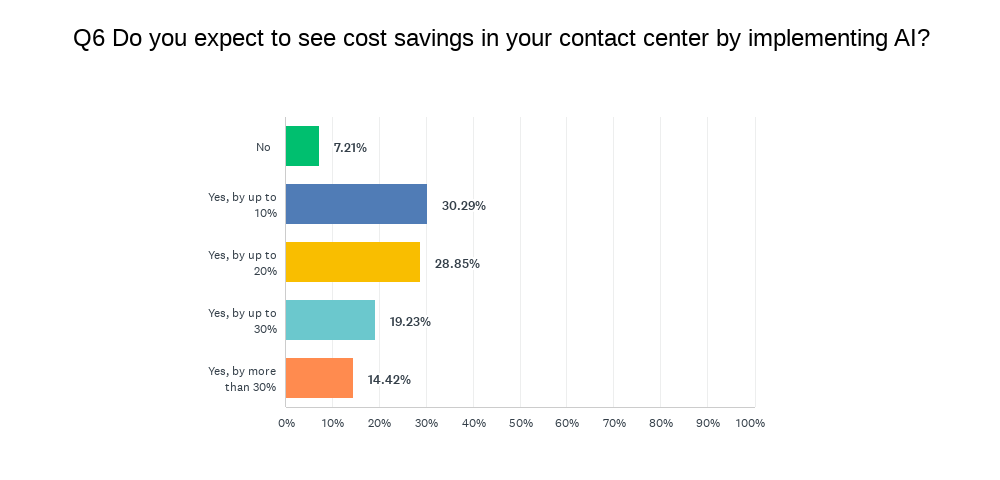The image size is (1000, 480).
Task: Select the 30.29% value label
Action: (x=464, y=206)
